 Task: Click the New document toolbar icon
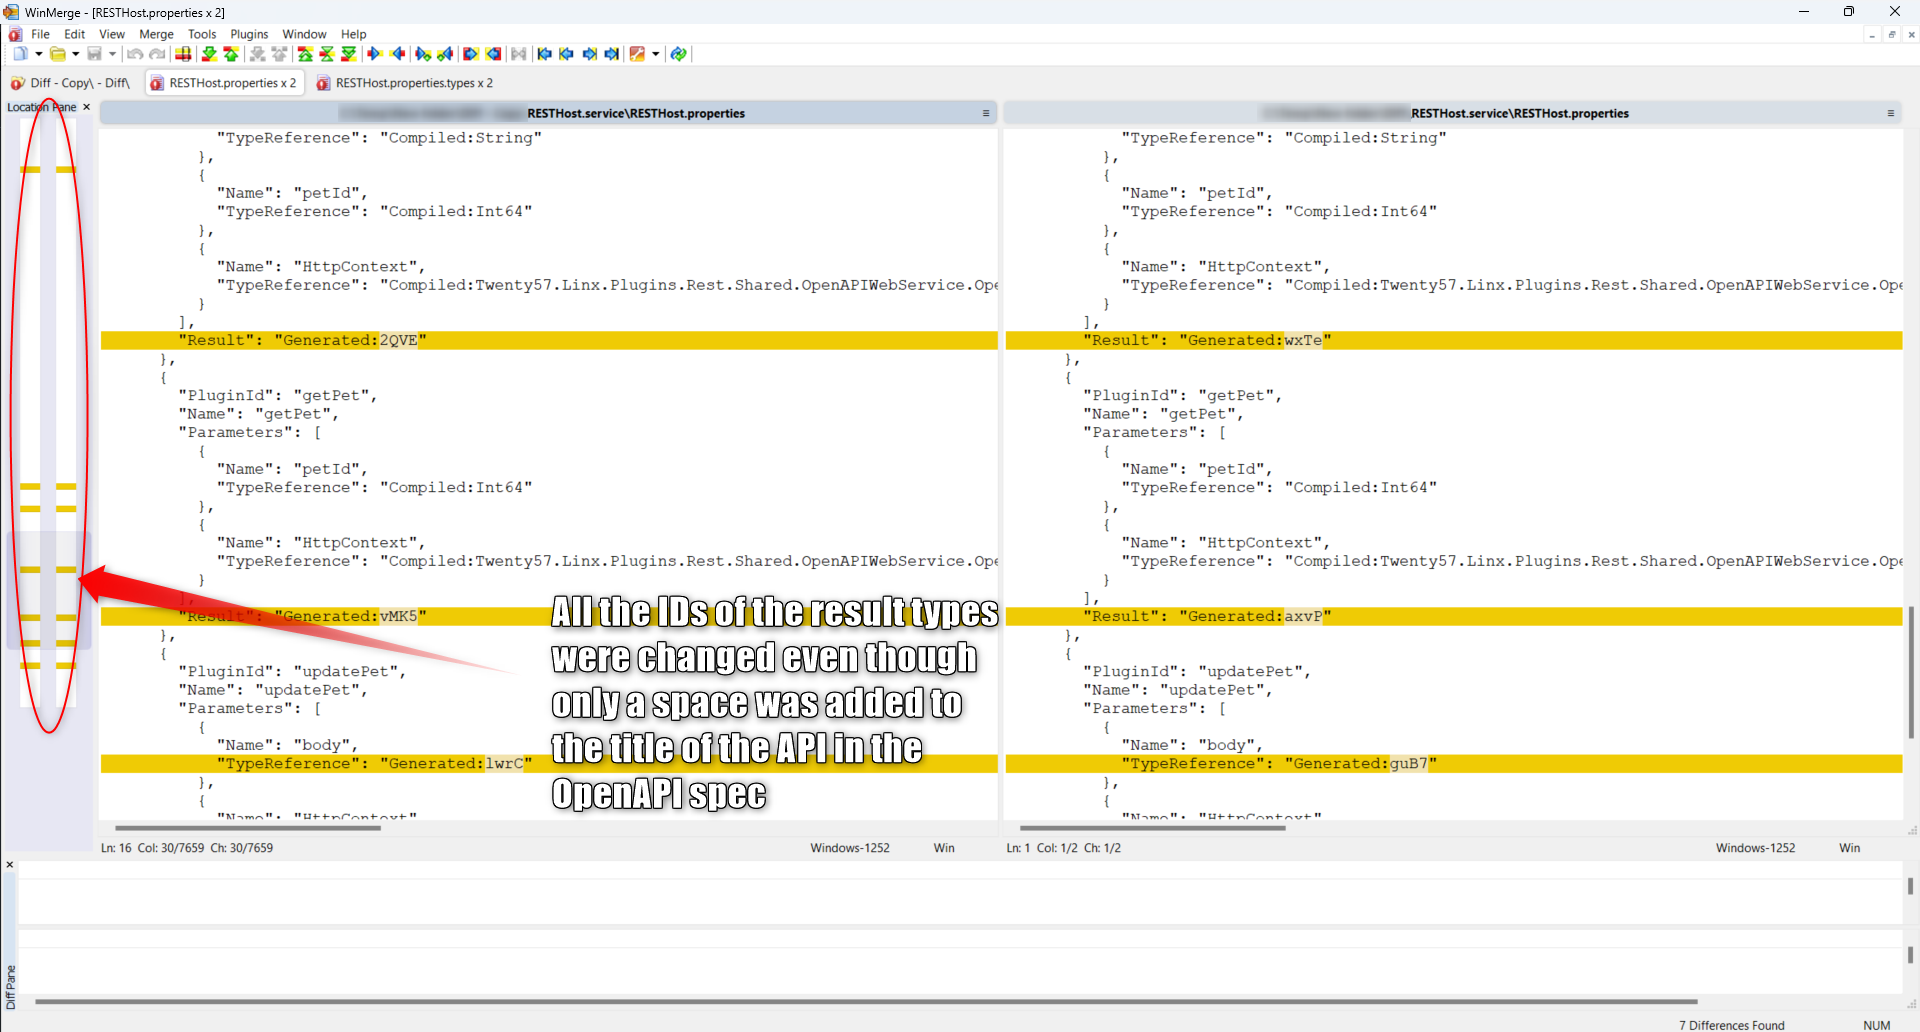click(20, 54)
